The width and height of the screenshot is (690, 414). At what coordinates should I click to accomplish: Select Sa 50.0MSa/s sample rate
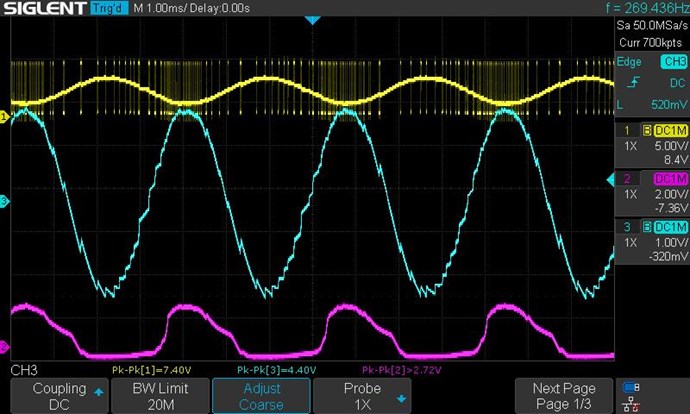tap(652, 25)
